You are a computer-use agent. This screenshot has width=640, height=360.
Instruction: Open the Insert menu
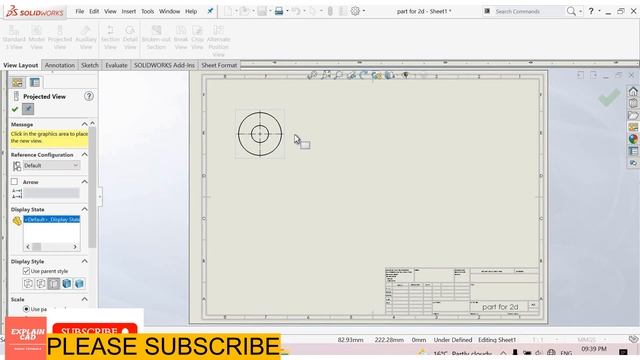pos(129,11)
